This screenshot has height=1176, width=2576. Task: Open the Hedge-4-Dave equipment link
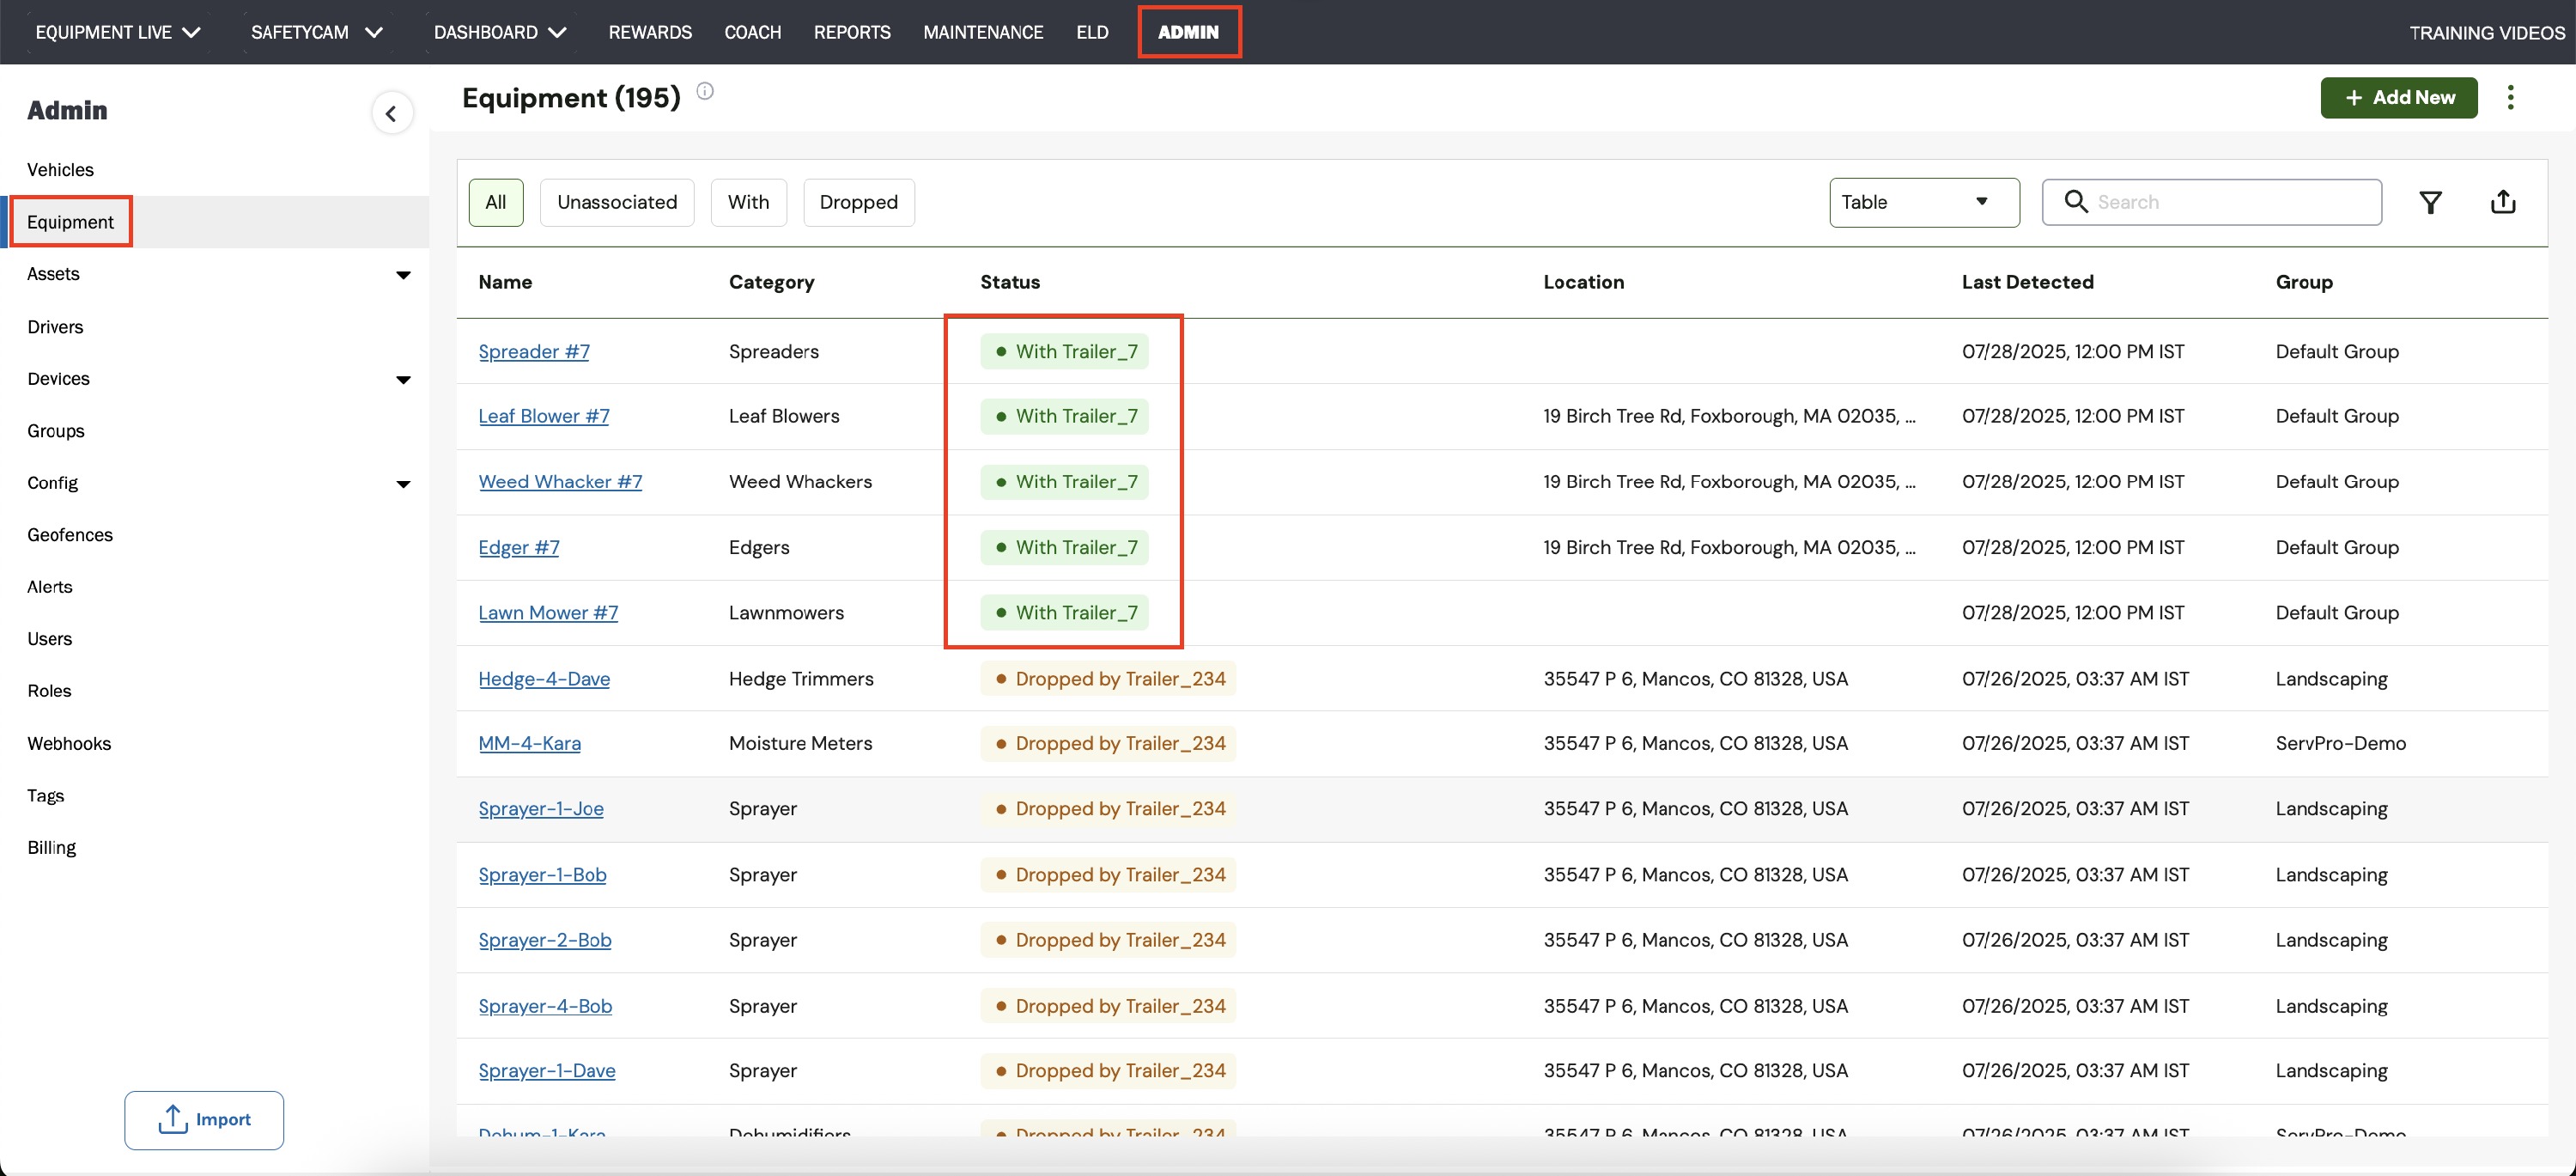[544, 679]
